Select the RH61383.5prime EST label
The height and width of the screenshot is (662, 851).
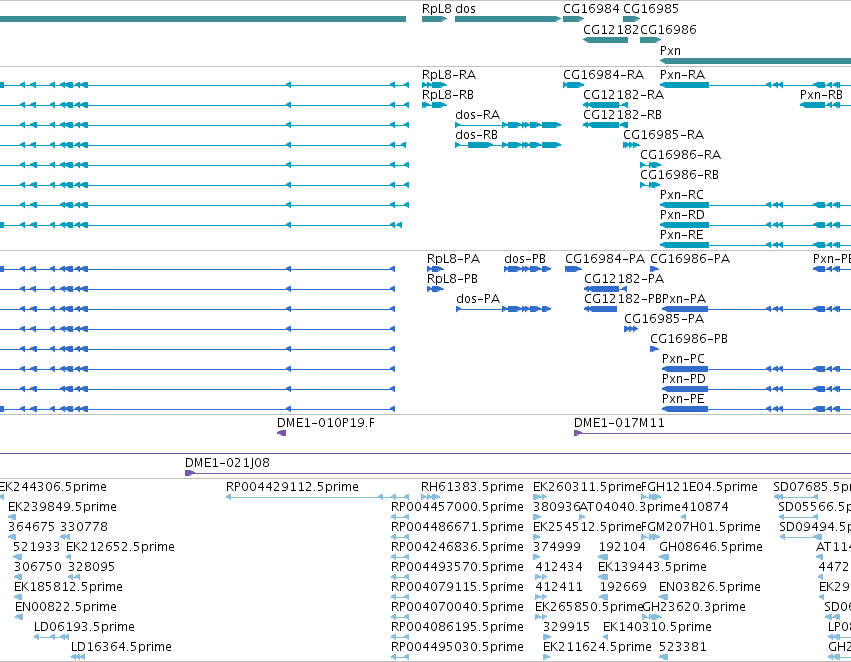click(472, 487)
